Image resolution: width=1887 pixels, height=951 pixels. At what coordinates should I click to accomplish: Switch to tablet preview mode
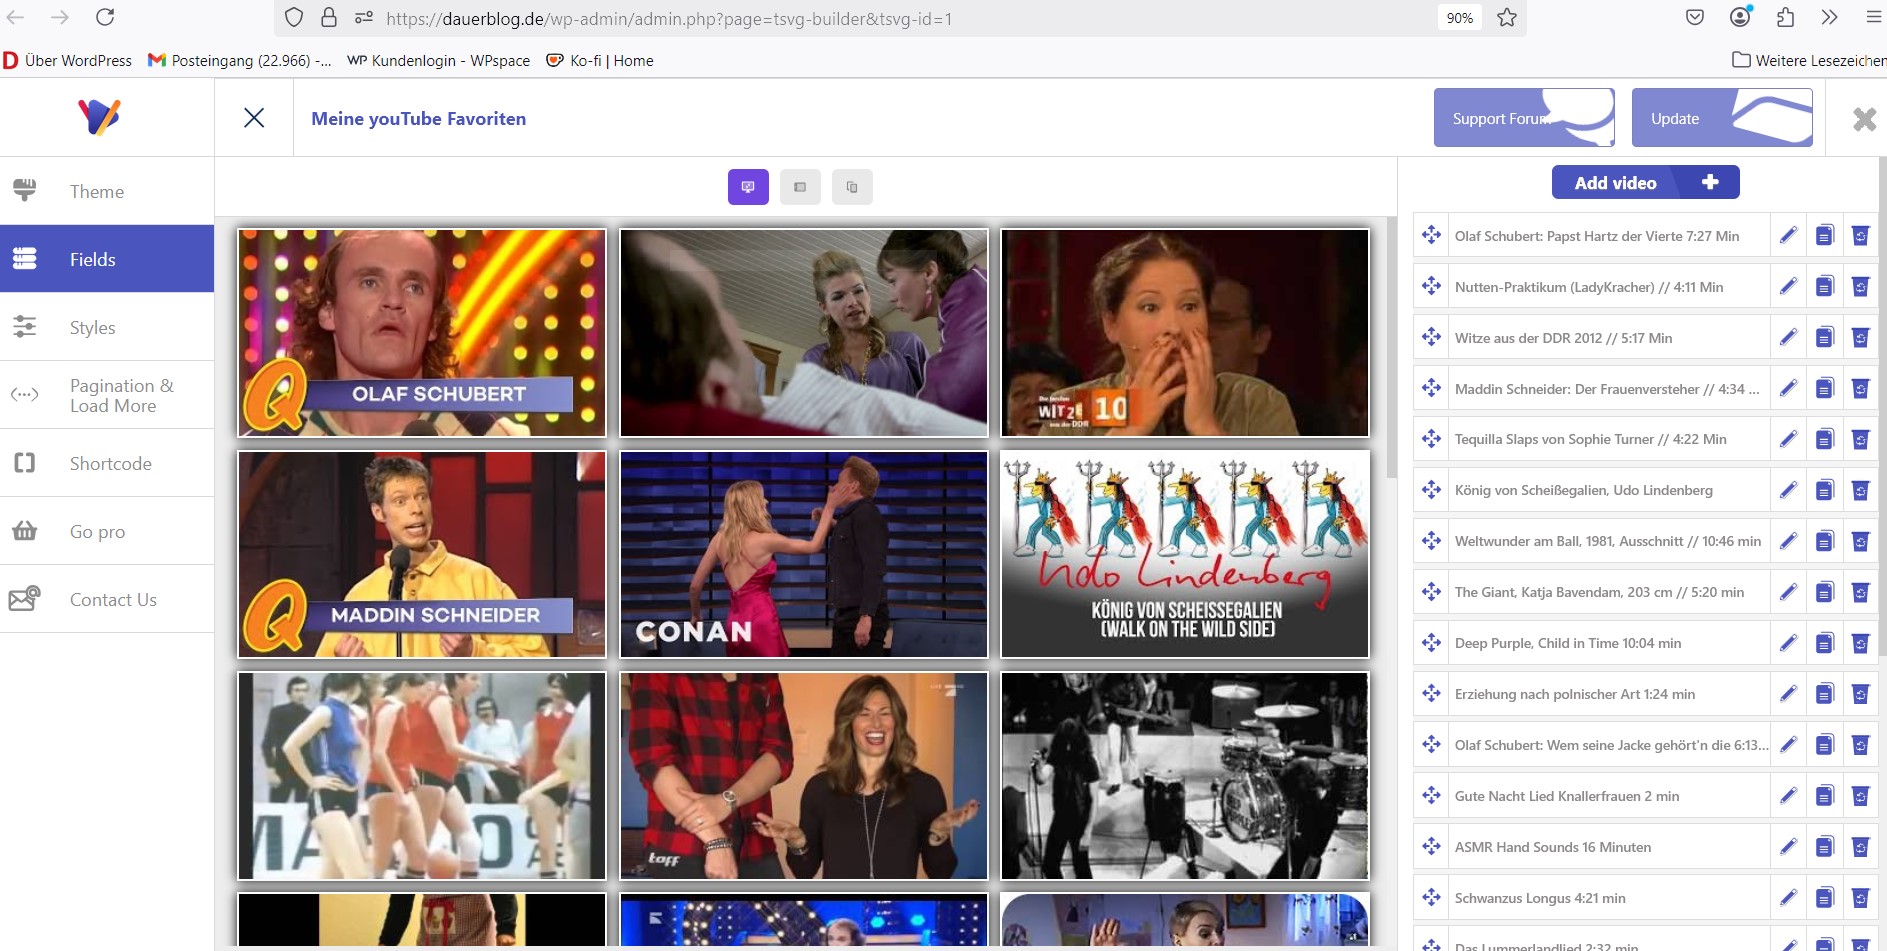tap(800, 187)
